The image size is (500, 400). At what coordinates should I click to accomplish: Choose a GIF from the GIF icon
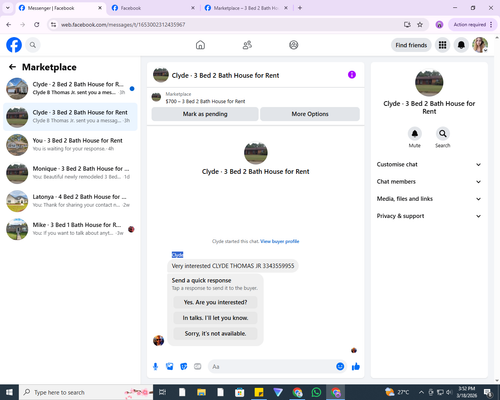coord(198,367)
